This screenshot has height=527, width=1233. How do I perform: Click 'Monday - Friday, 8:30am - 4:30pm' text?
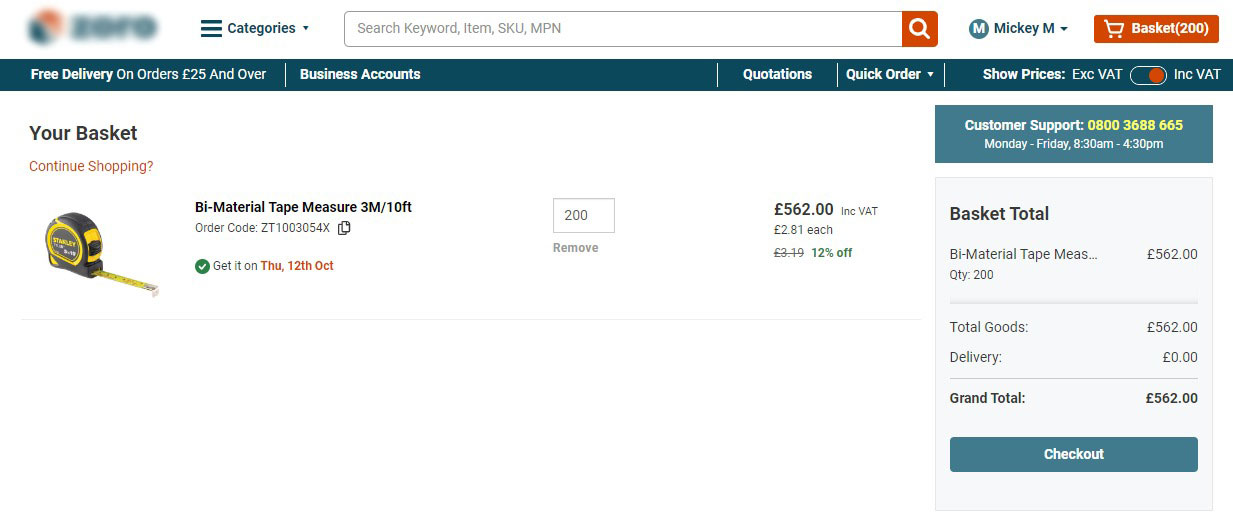[x=1074, y=144]
